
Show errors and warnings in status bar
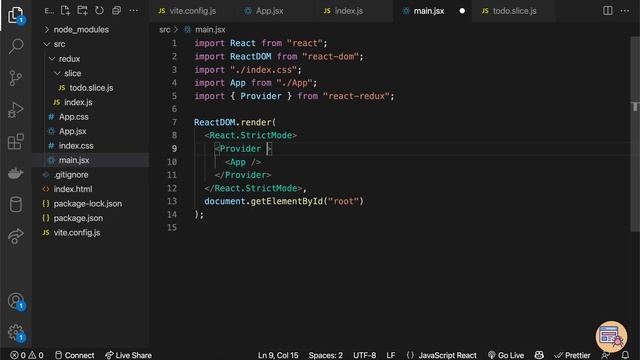tap(27, 355)
